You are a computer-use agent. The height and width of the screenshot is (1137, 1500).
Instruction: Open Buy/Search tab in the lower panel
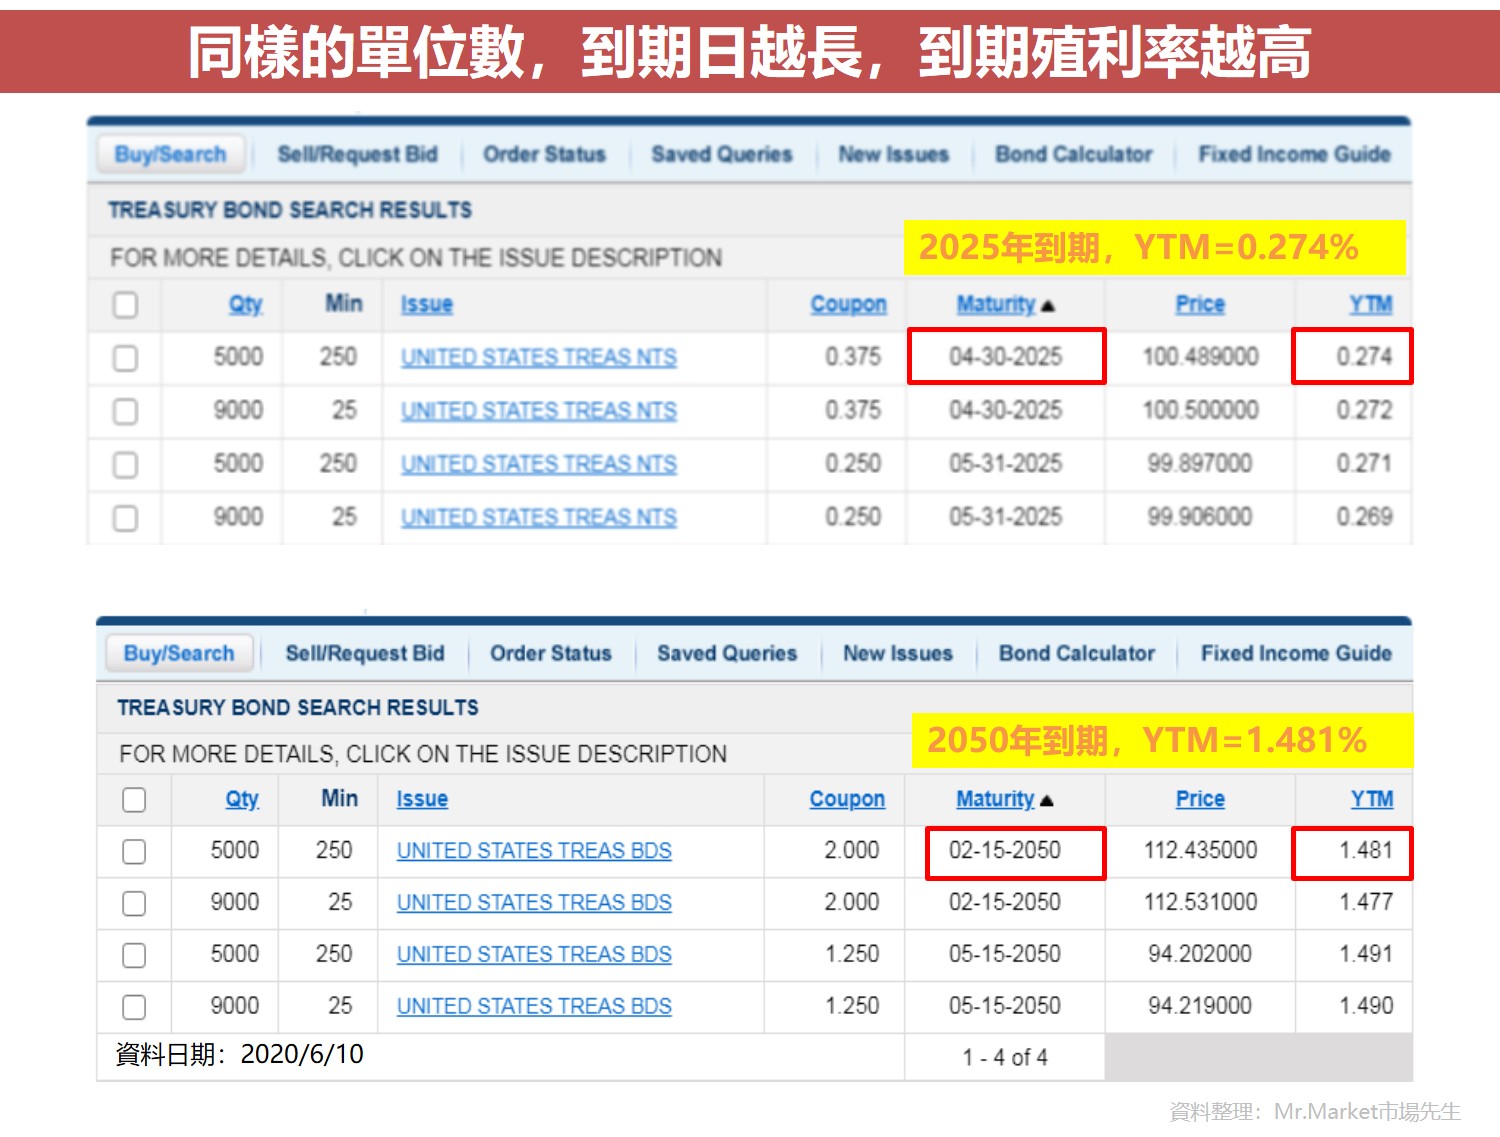coord(179,653)
